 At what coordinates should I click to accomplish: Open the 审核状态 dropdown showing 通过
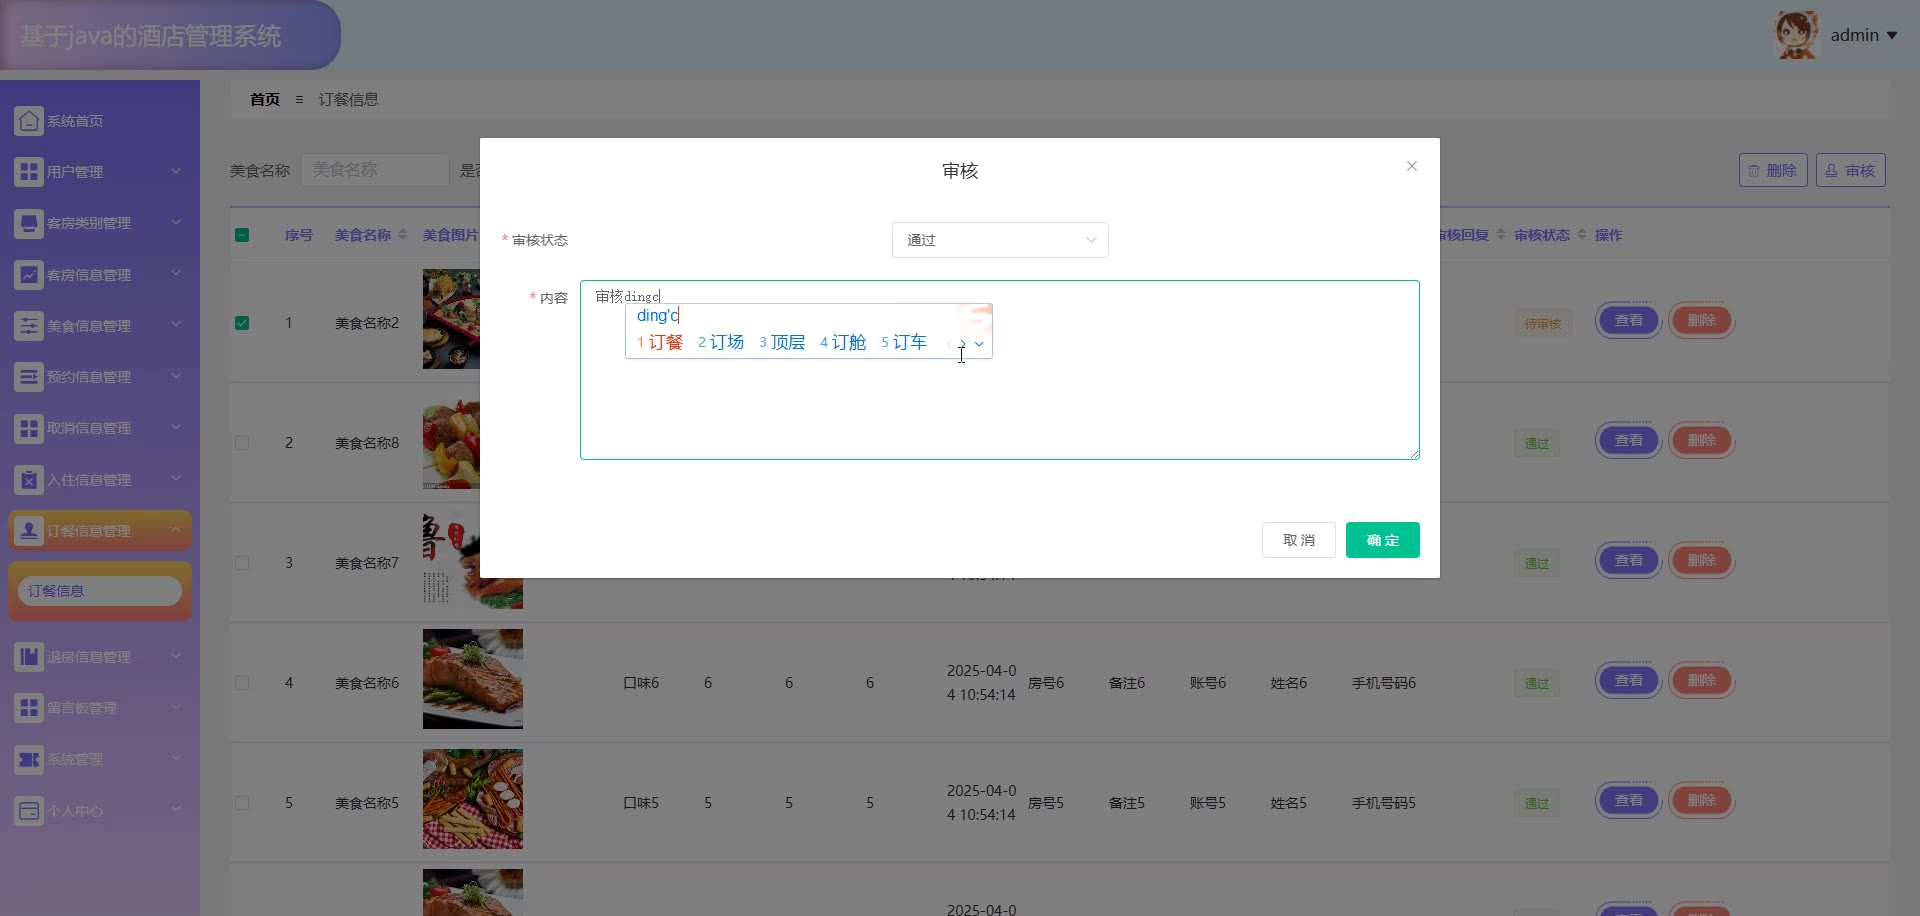click(999, 240)
